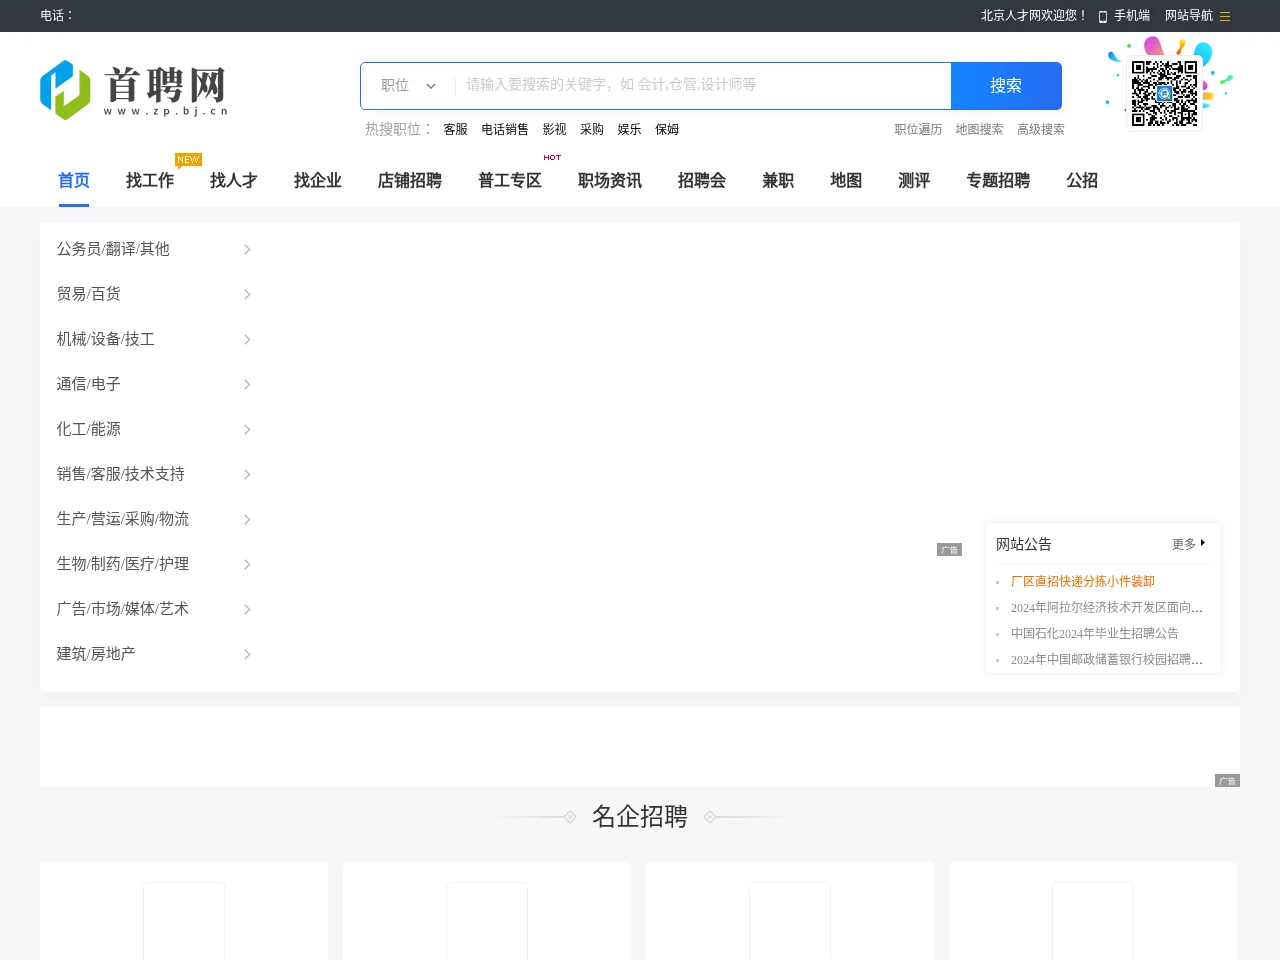Click the 保姆 hot search link
The width and height of the screenshot is (1280, 960).
pos(667,130)
